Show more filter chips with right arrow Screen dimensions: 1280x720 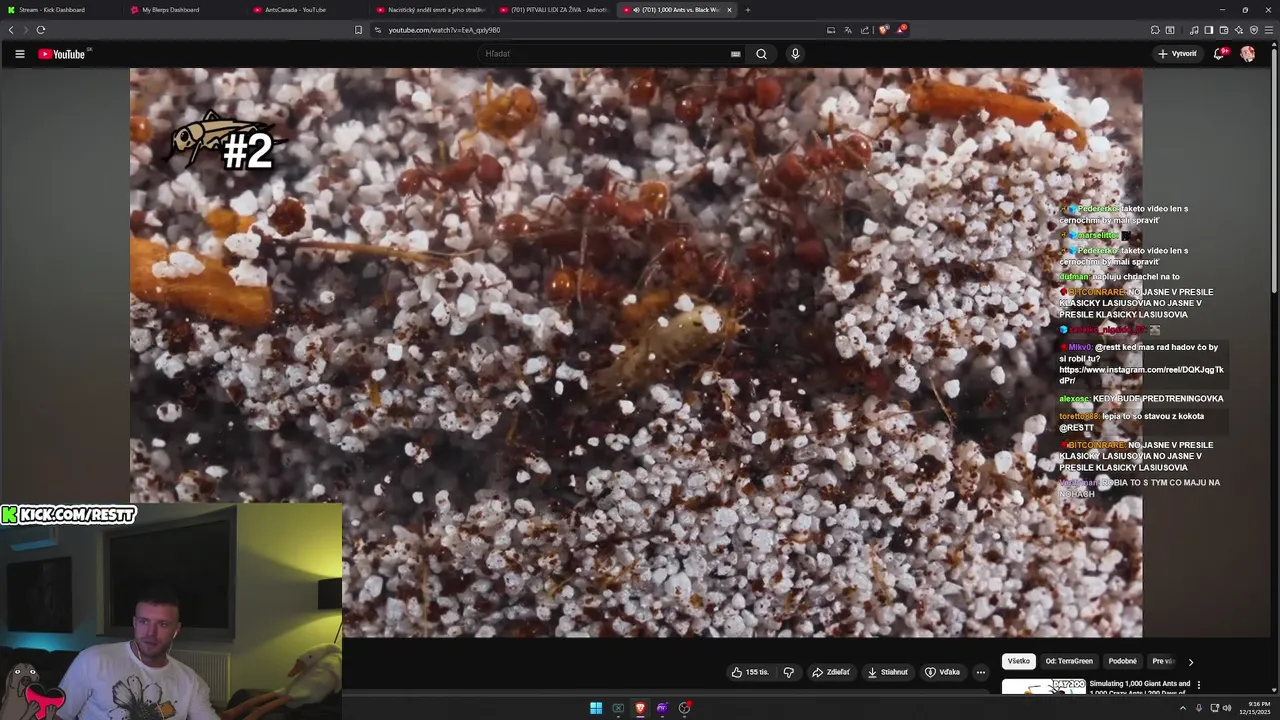1190,661
